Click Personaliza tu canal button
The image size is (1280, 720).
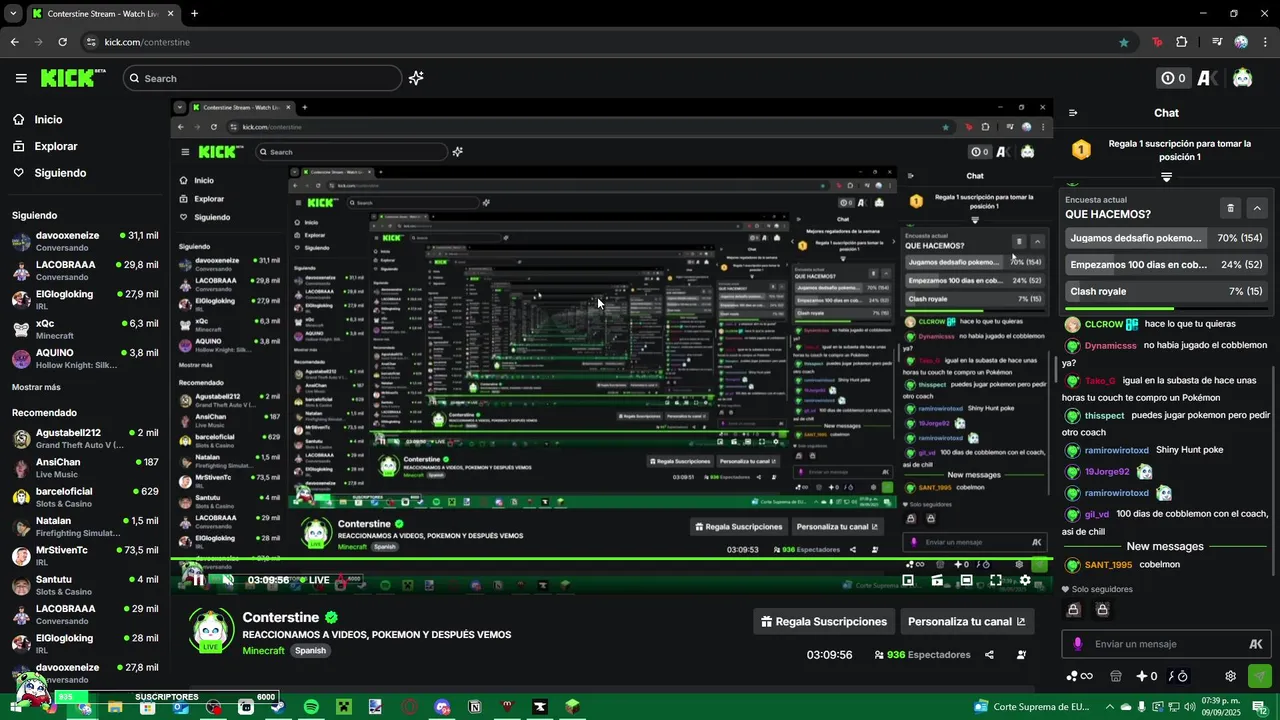pos(966,621)
